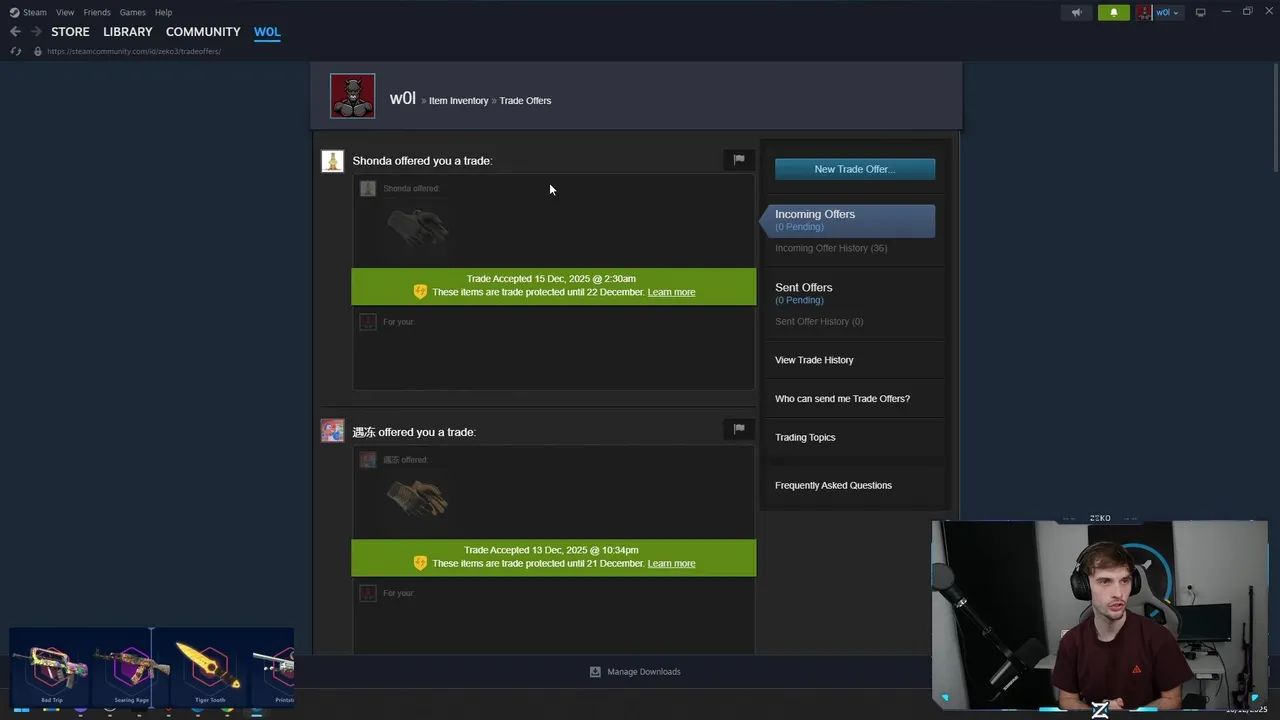Go back with the left arrow
Image resolution: width=1280 pixels, height=720 pixels.
point(15,32)
